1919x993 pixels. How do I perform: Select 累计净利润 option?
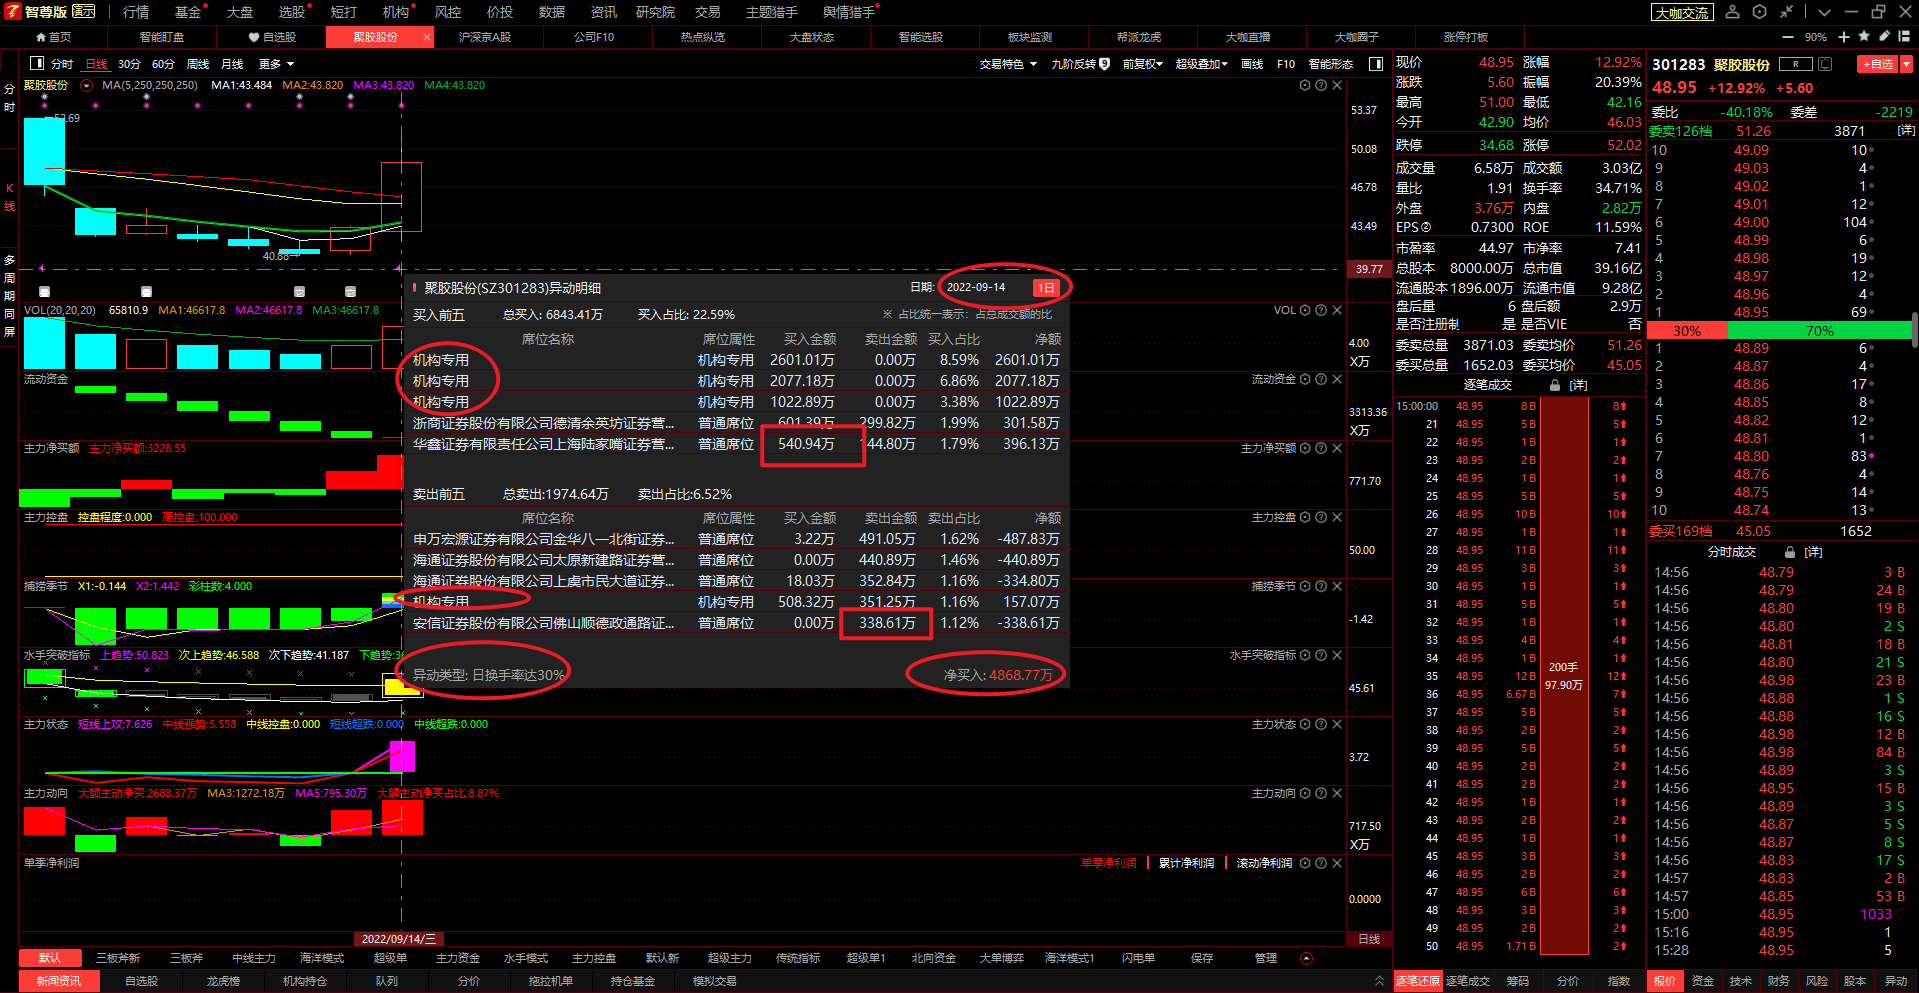(x=1186, y=863)
